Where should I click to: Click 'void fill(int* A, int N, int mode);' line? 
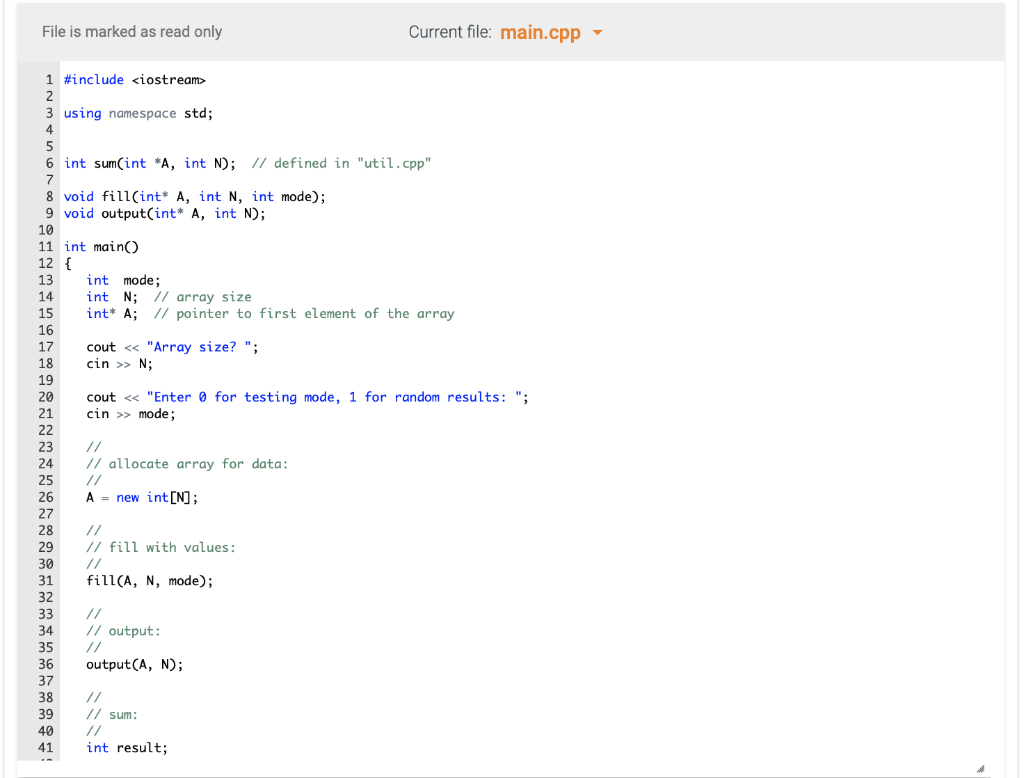pyautogui.click(x=195, y=197)
